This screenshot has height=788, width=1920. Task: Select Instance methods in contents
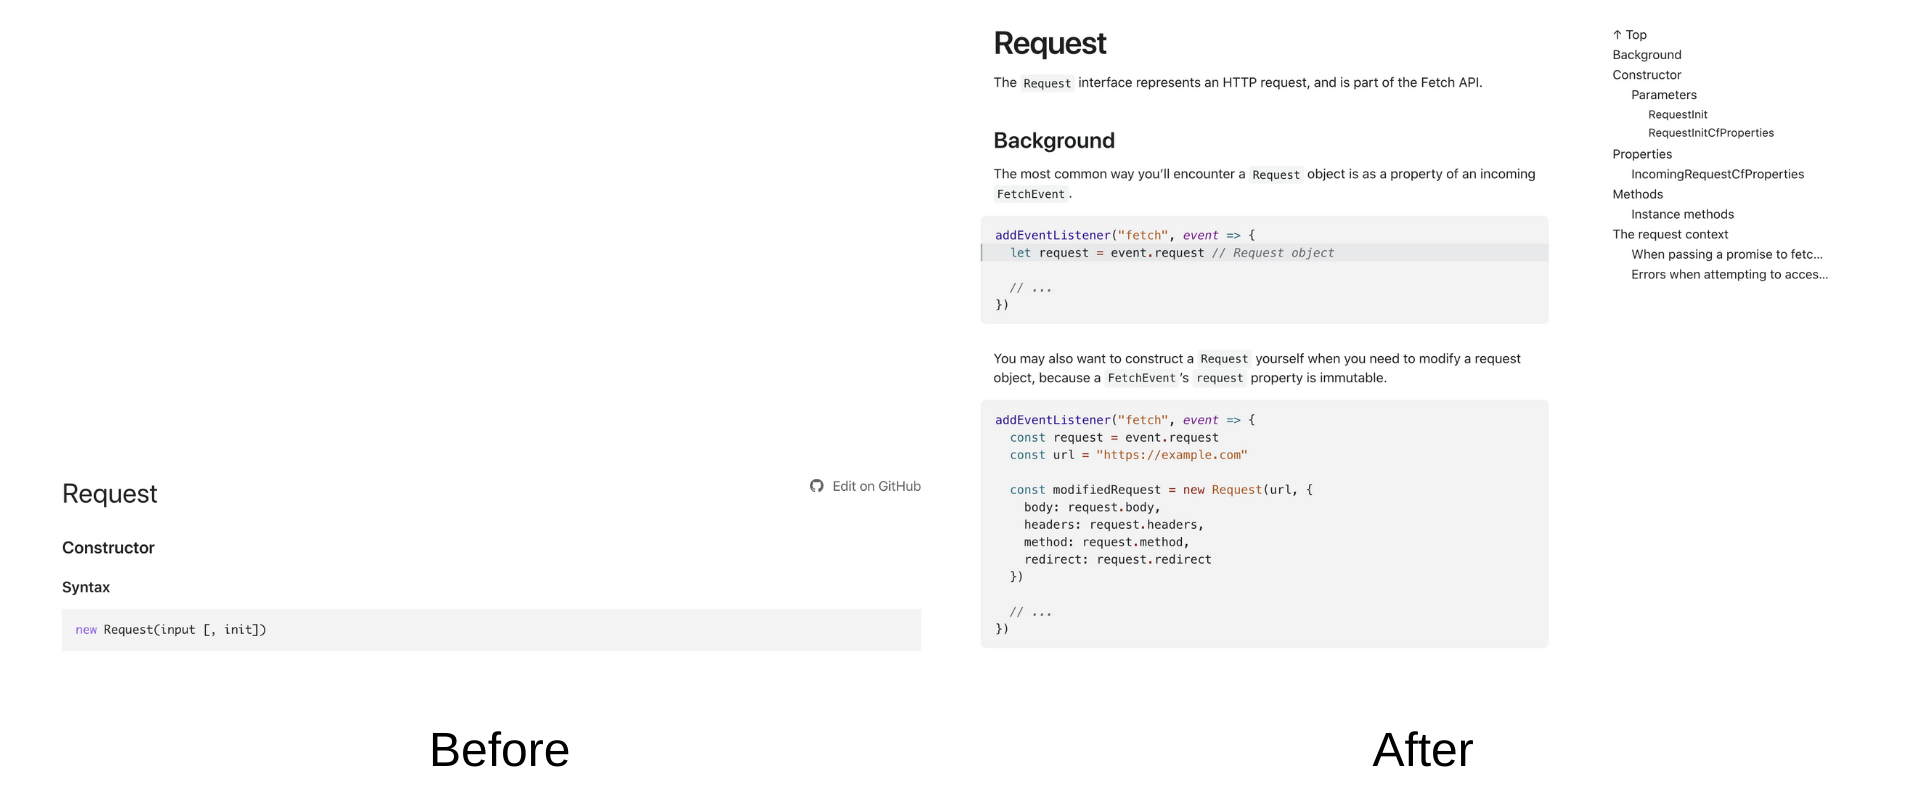1682,214
